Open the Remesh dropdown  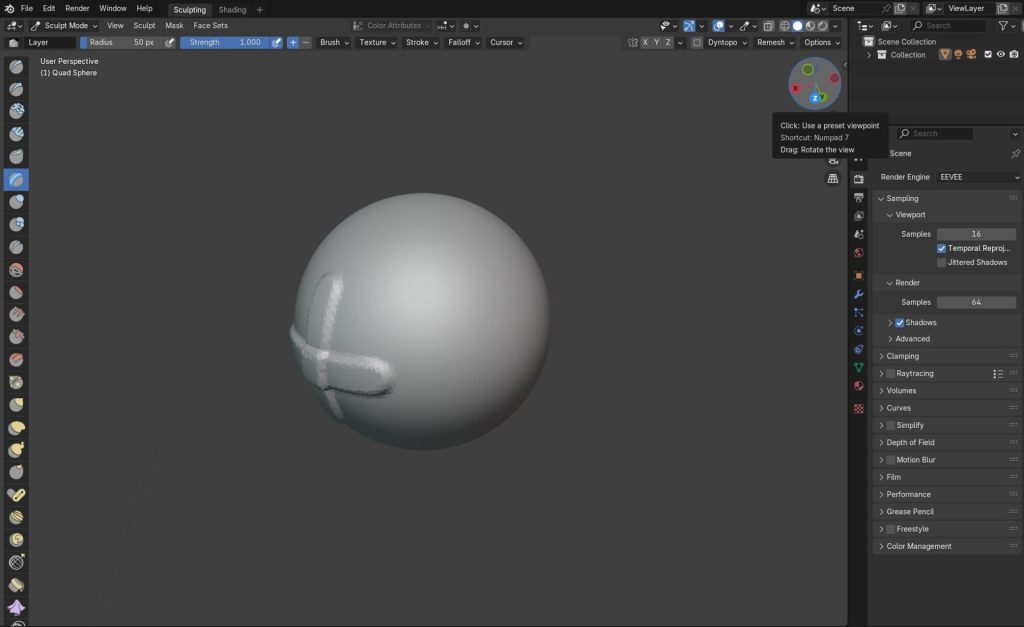coord(773,42)
